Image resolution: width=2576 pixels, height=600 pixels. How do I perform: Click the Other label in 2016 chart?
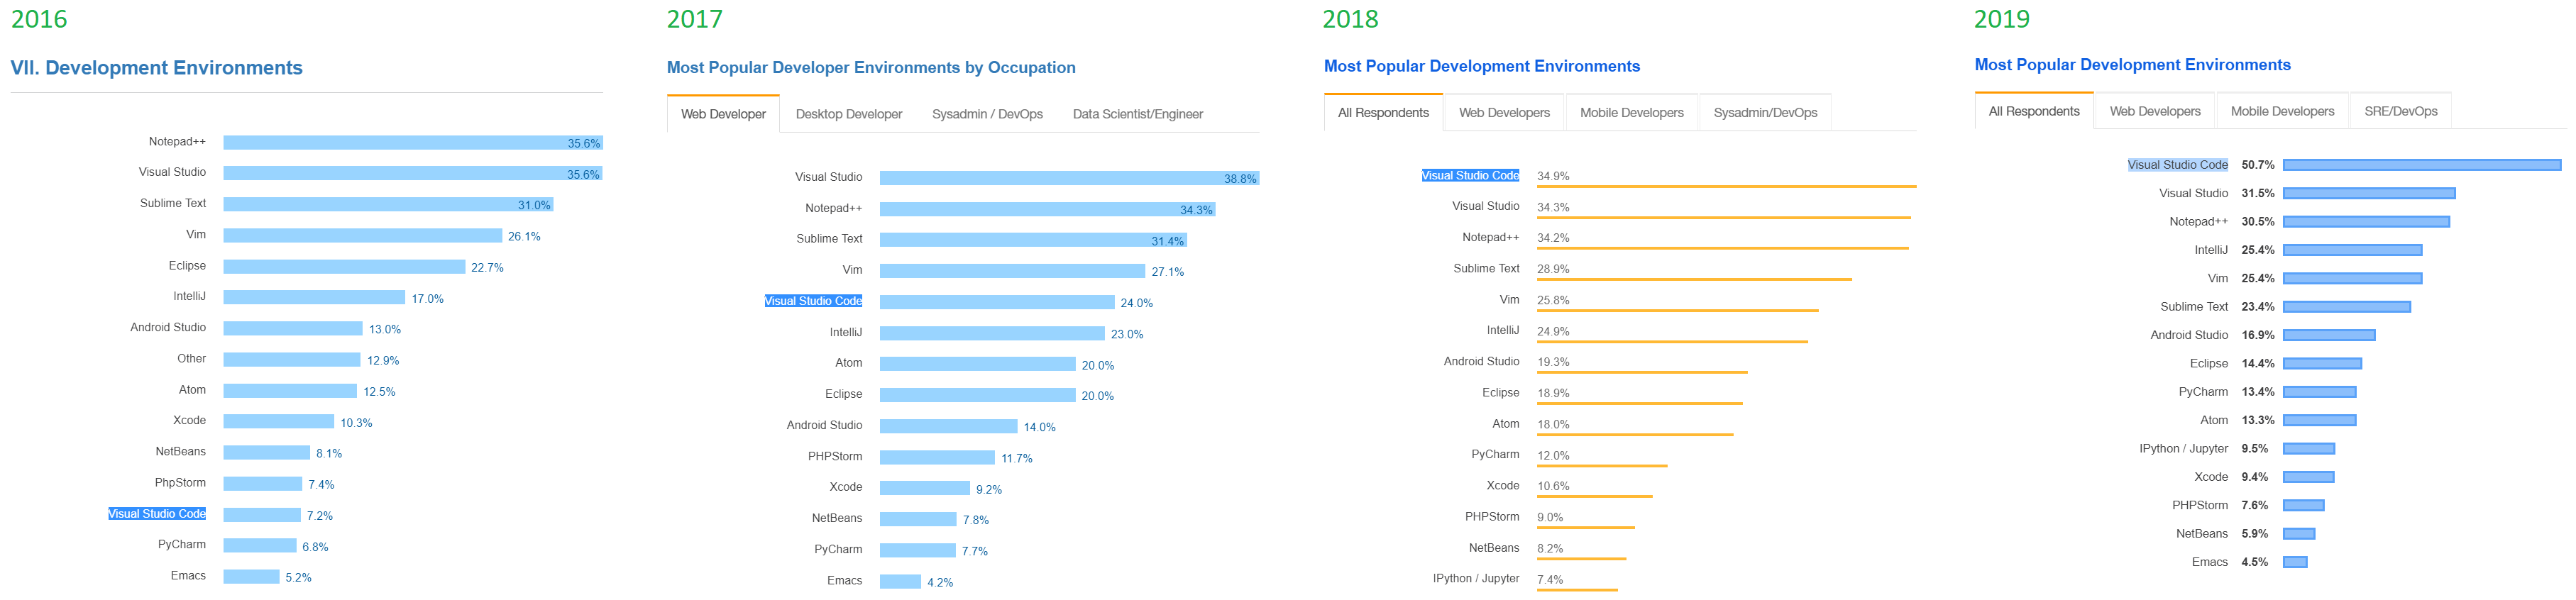point(191,359)
